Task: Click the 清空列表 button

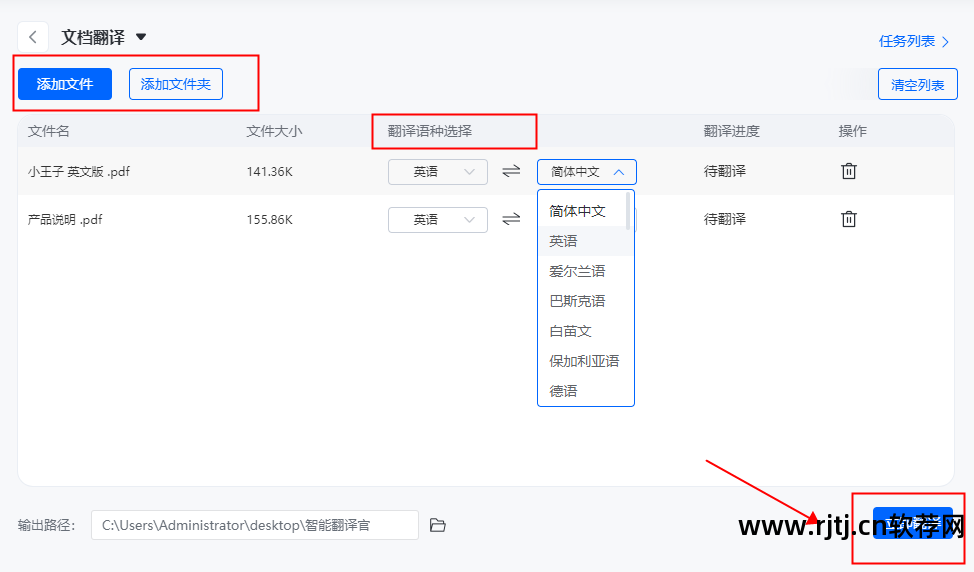Action: (917, 84)
